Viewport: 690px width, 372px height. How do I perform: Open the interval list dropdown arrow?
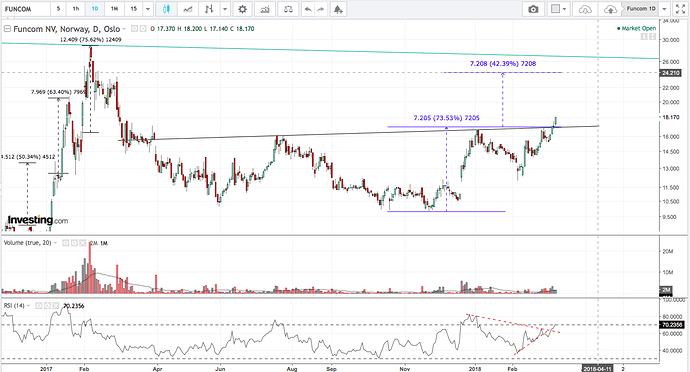click(148, 9)
